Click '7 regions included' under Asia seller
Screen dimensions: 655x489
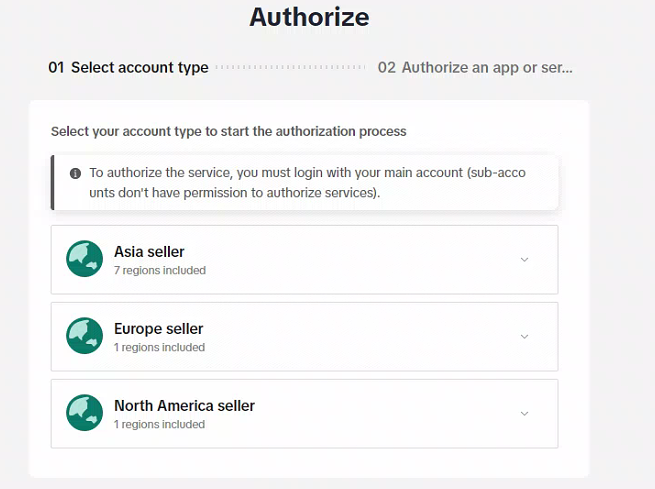click(x=159, y=271)
